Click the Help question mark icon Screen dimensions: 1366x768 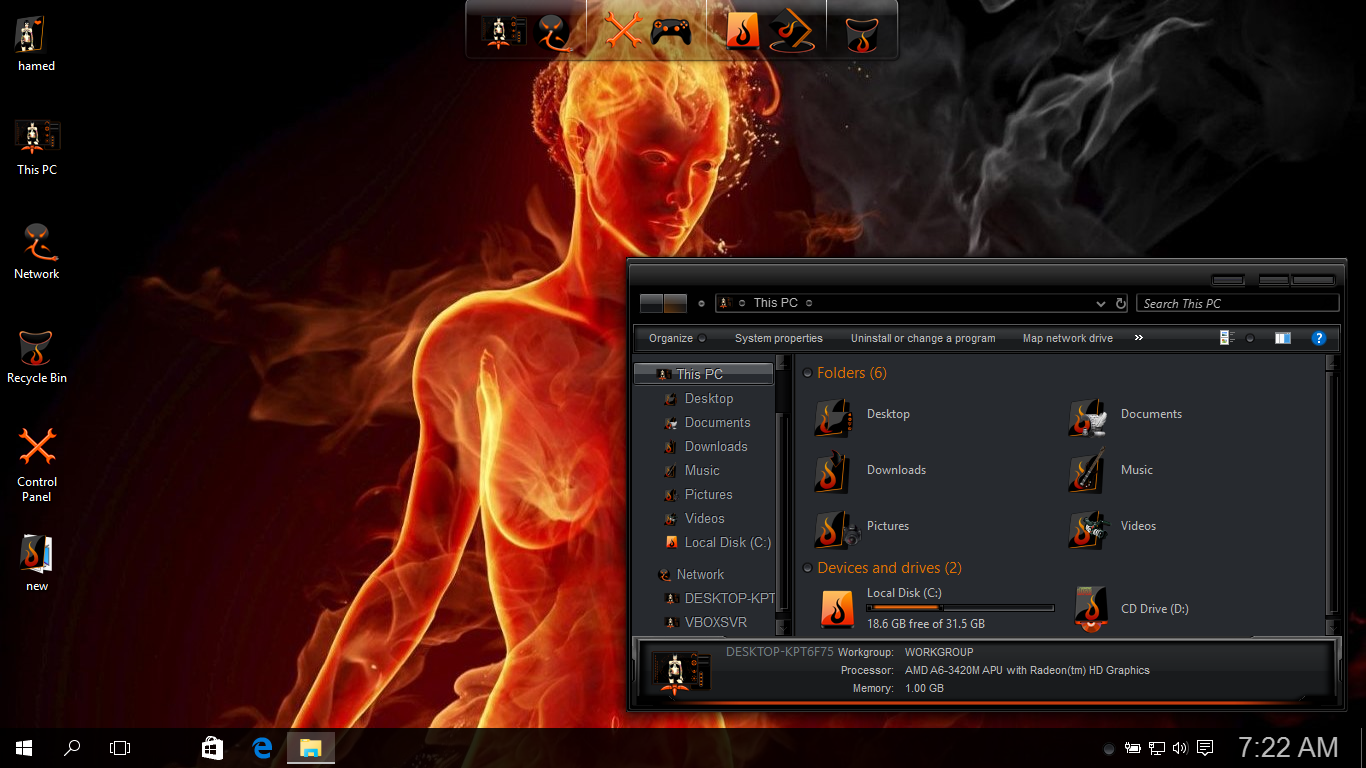tap(1318, 338)
